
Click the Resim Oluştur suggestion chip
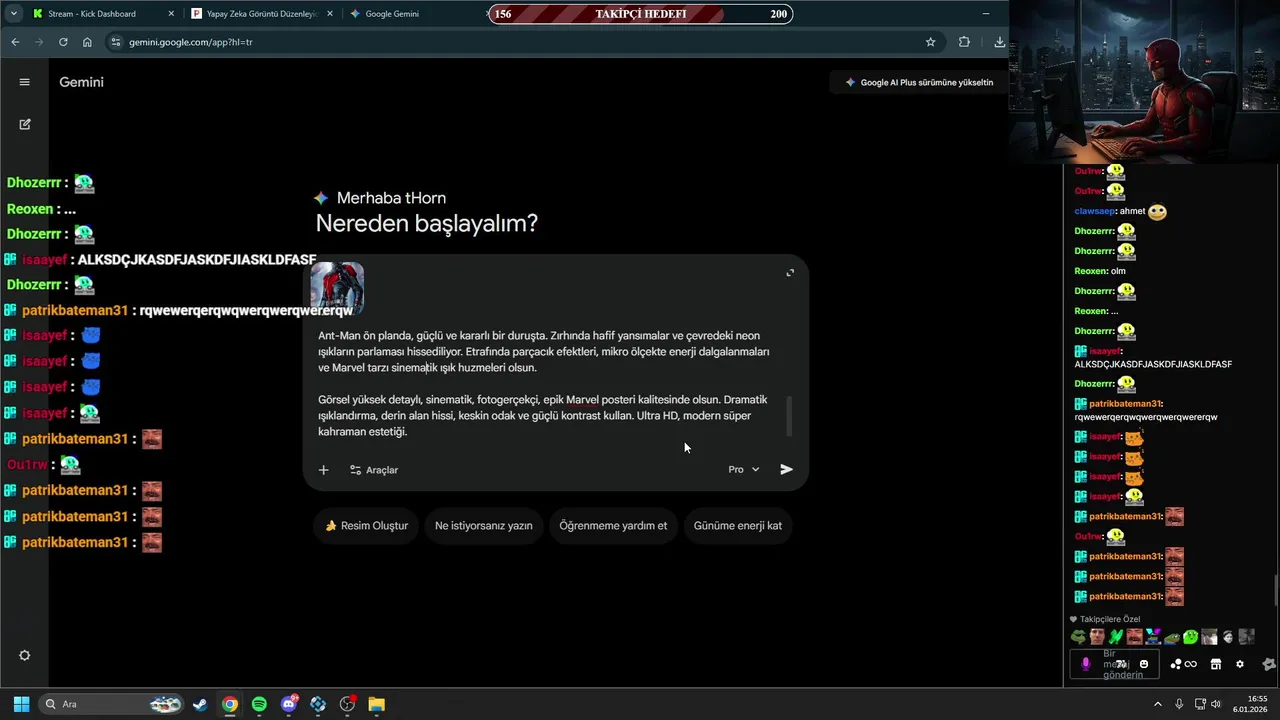(x=366, y=525)
